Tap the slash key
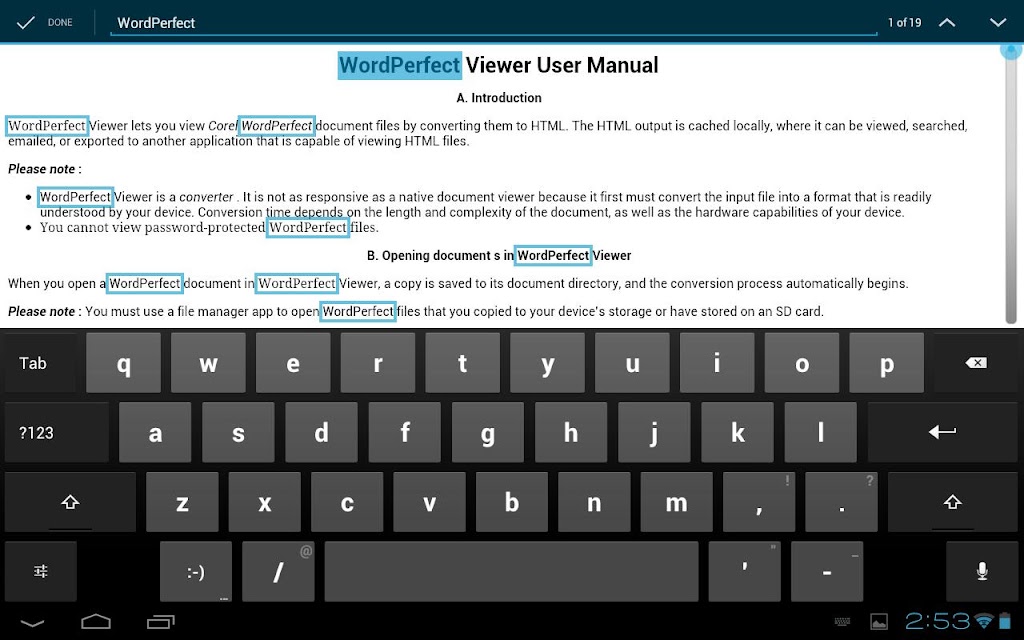Screen dimensions: 1024x640 tap(278, 571)
